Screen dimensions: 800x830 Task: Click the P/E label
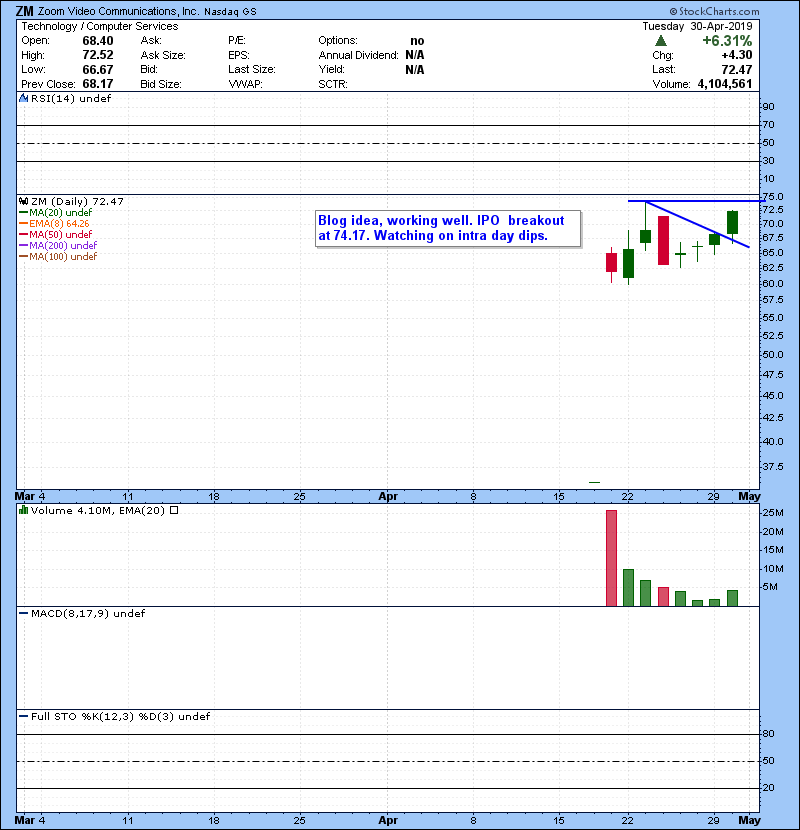237,41
